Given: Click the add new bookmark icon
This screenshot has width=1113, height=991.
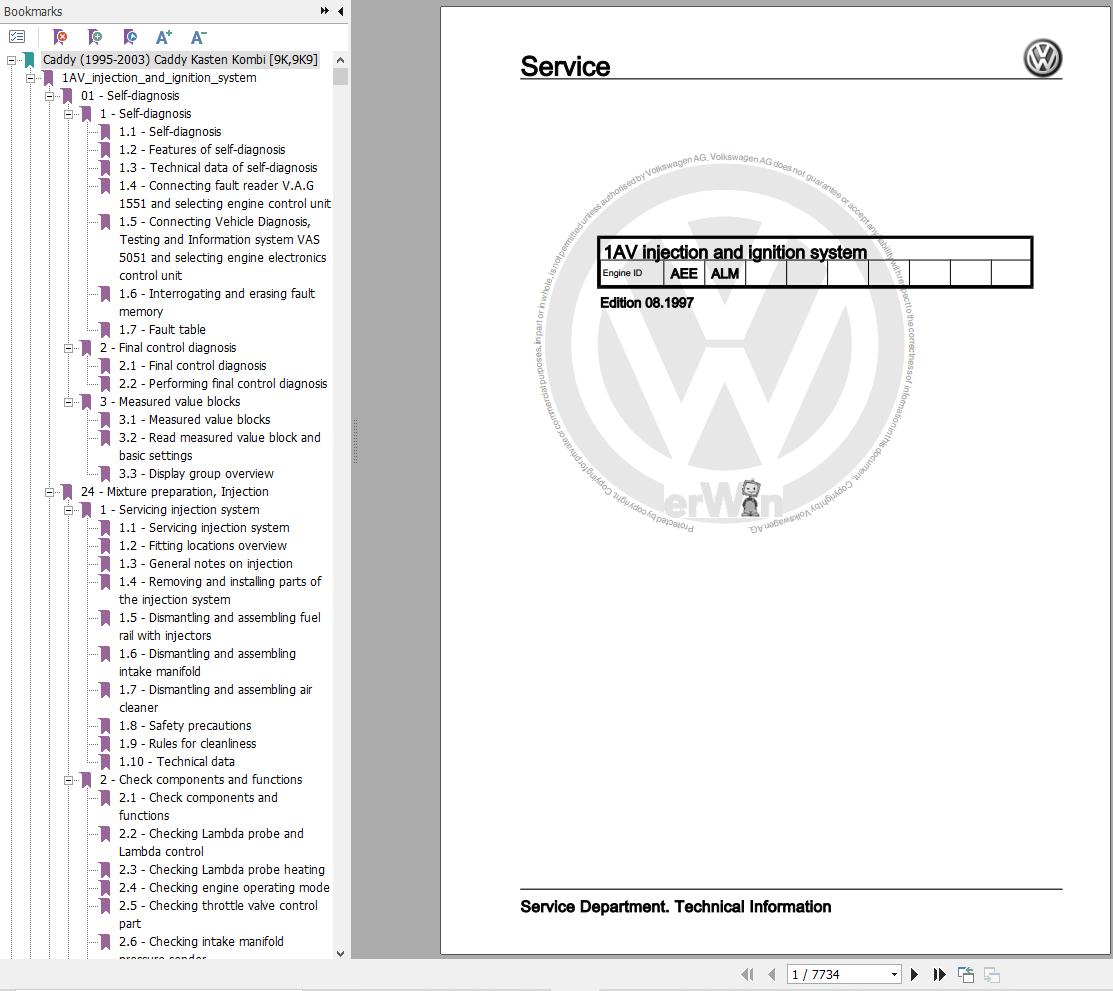Looking at the screenshot, I should point(94,36).
